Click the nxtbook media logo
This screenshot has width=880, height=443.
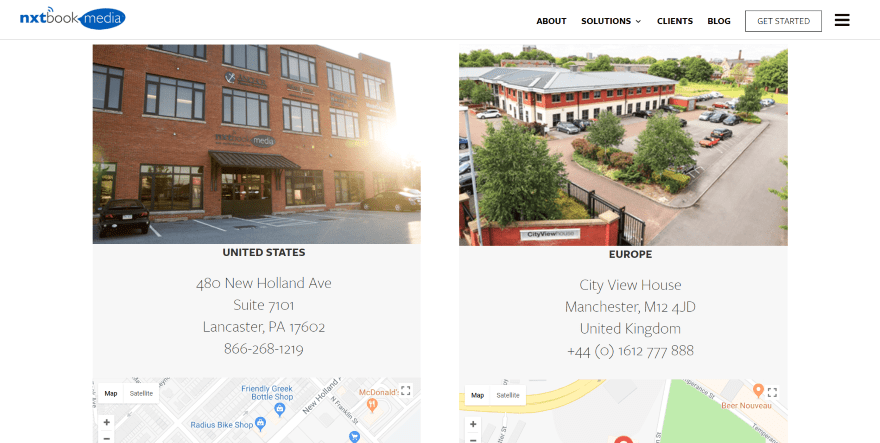pyautogui.click(x=72, y=18)
